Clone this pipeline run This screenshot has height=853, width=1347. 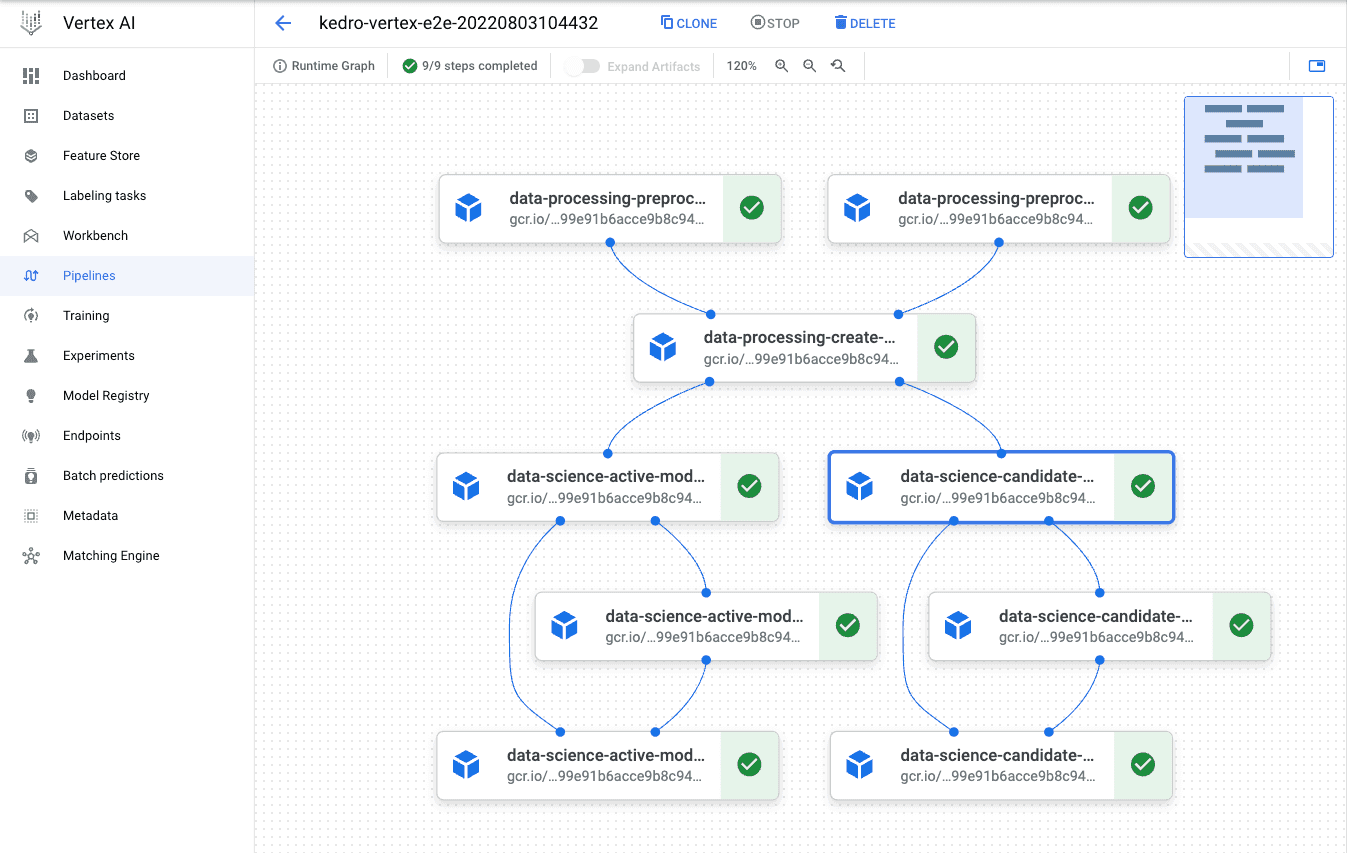[x=689, y=23]
